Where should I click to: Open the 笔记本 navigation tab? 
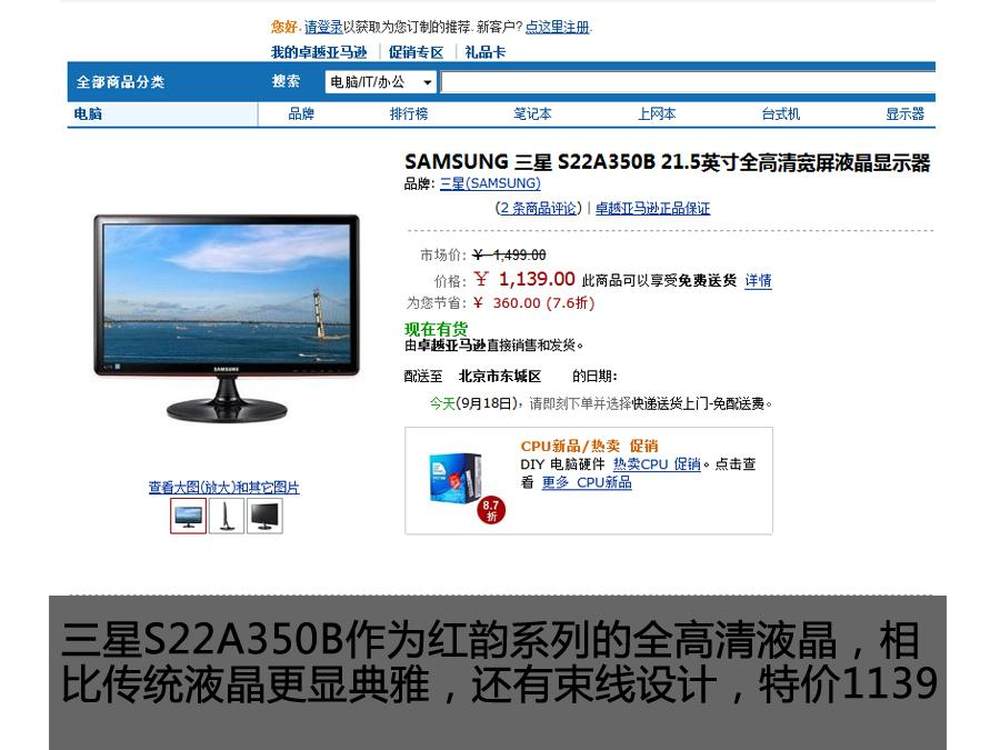pos(533,114)
